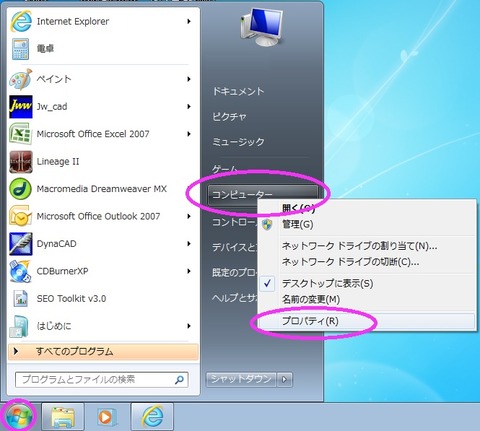Launch the SEO Toolkit v3.0 icon
This screenshot has width=480, height=431.
click(20, 299)
